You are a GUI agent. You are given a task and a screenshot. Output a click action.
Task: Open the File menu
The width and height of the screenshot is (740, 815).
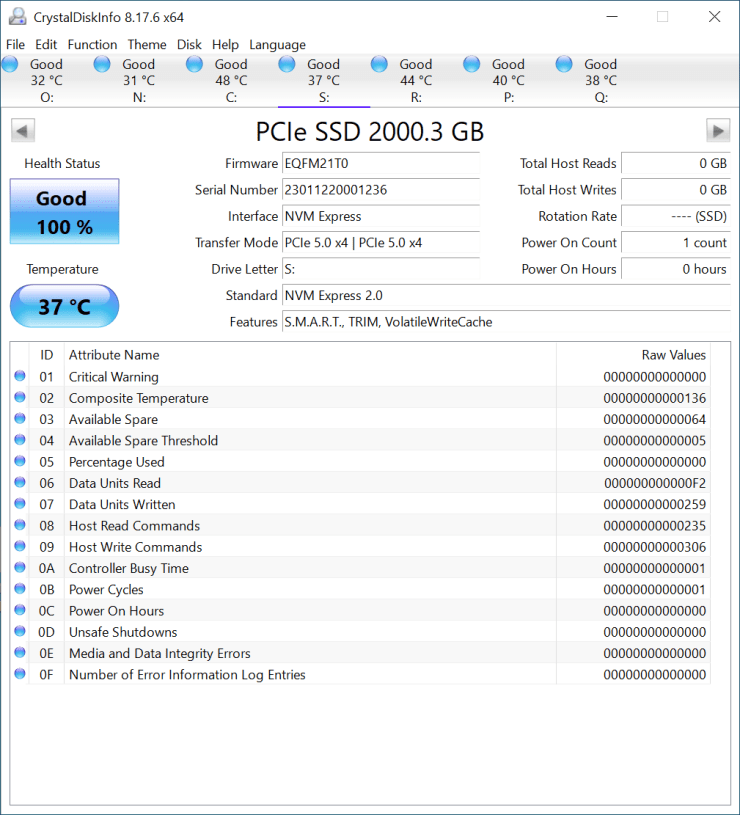(15, 45)
